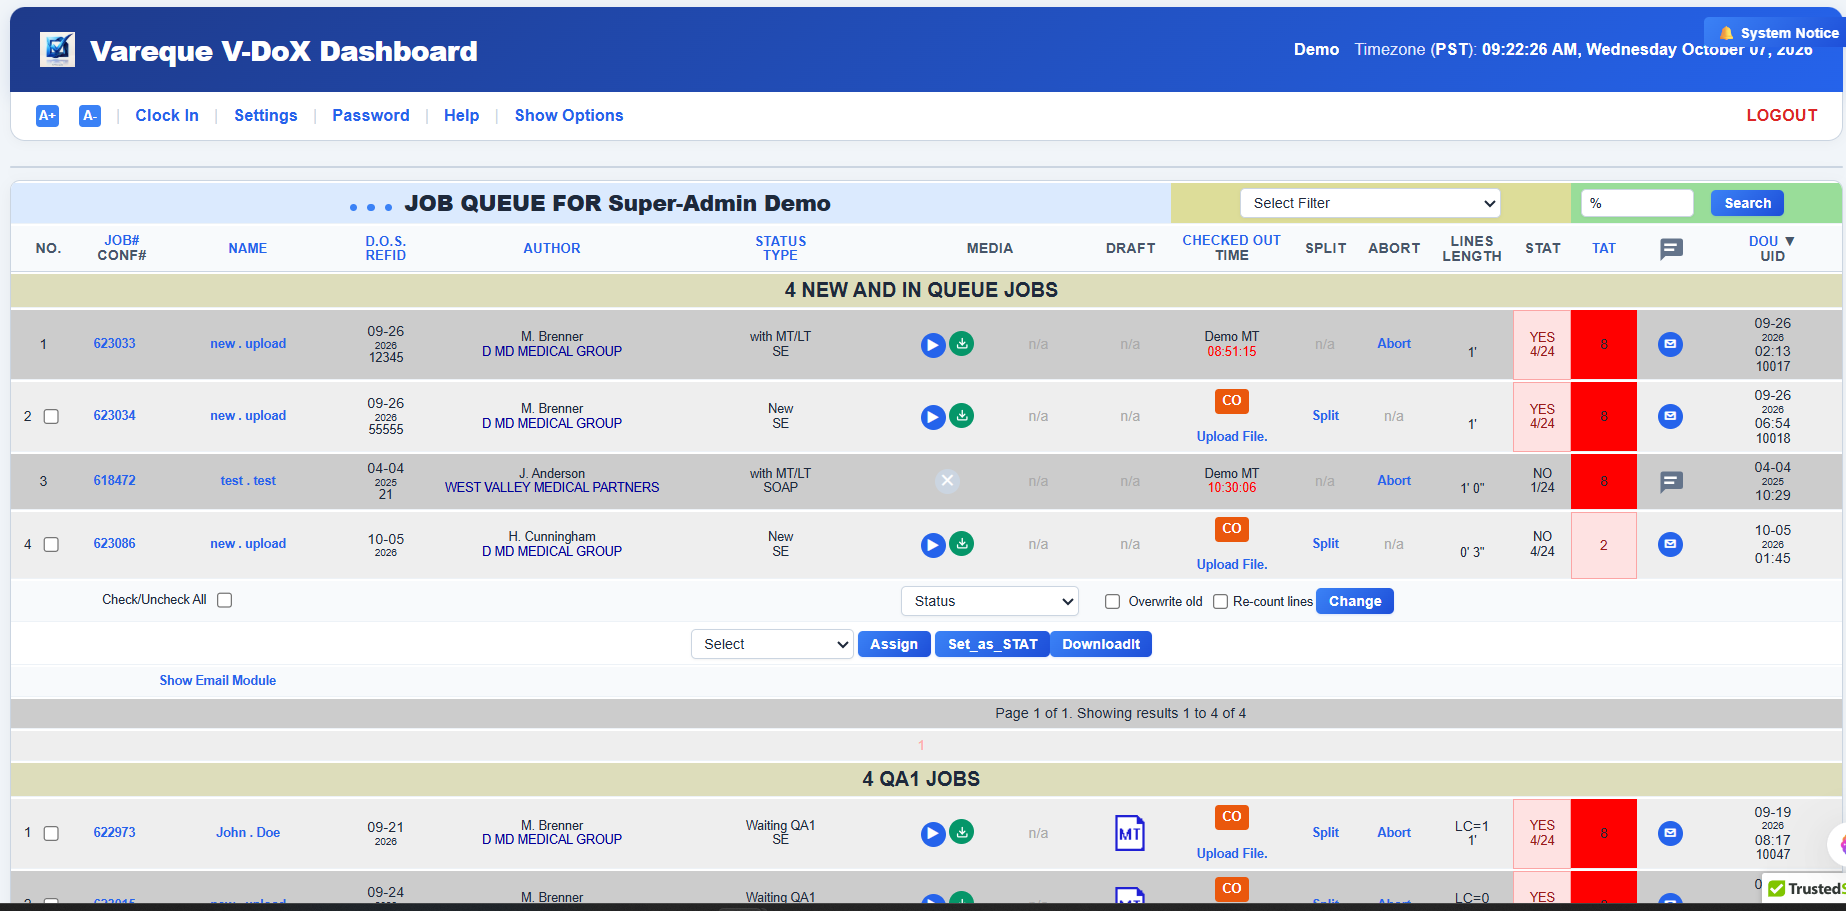Viewport: 1846px width, 911px height.
Task: Open mail icon for job 623033
Action: click(x=1670, y=344)
